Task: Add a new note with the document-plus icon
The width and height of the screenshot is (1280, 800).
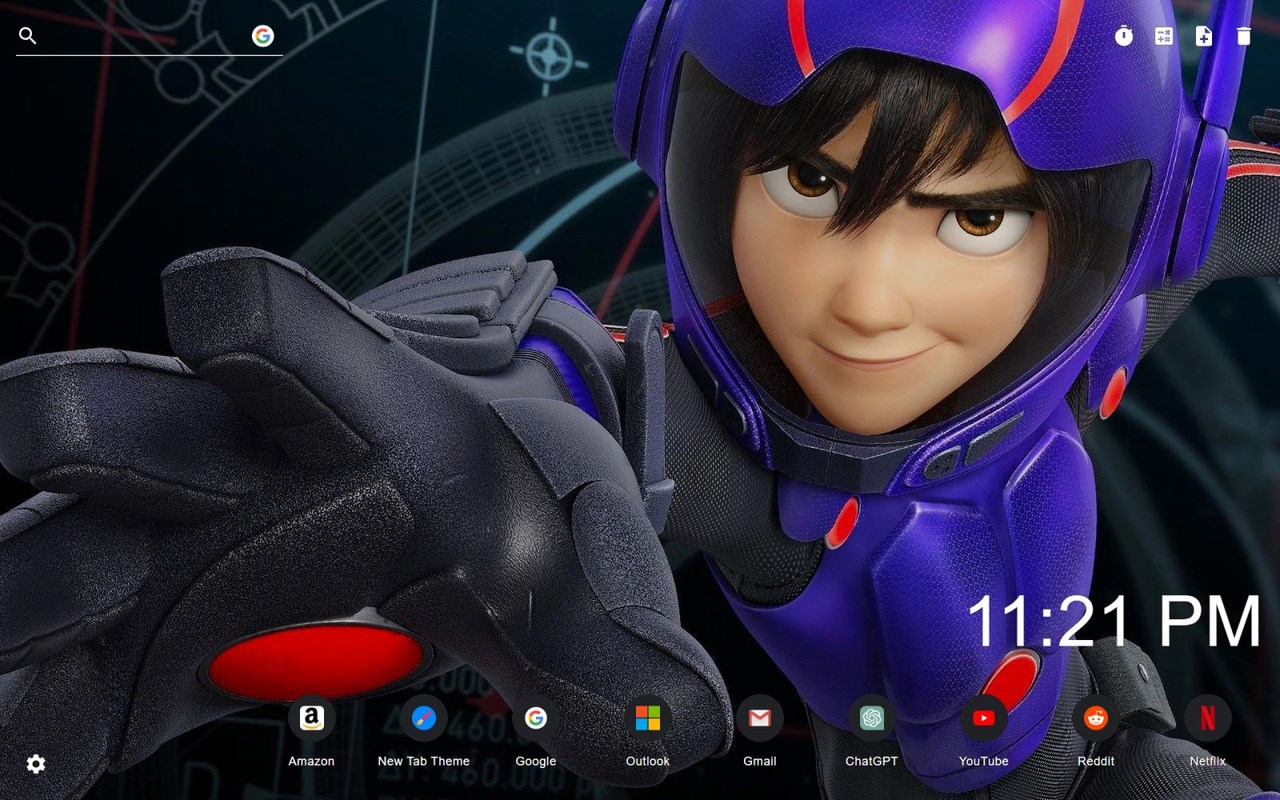Action: 1204,36
